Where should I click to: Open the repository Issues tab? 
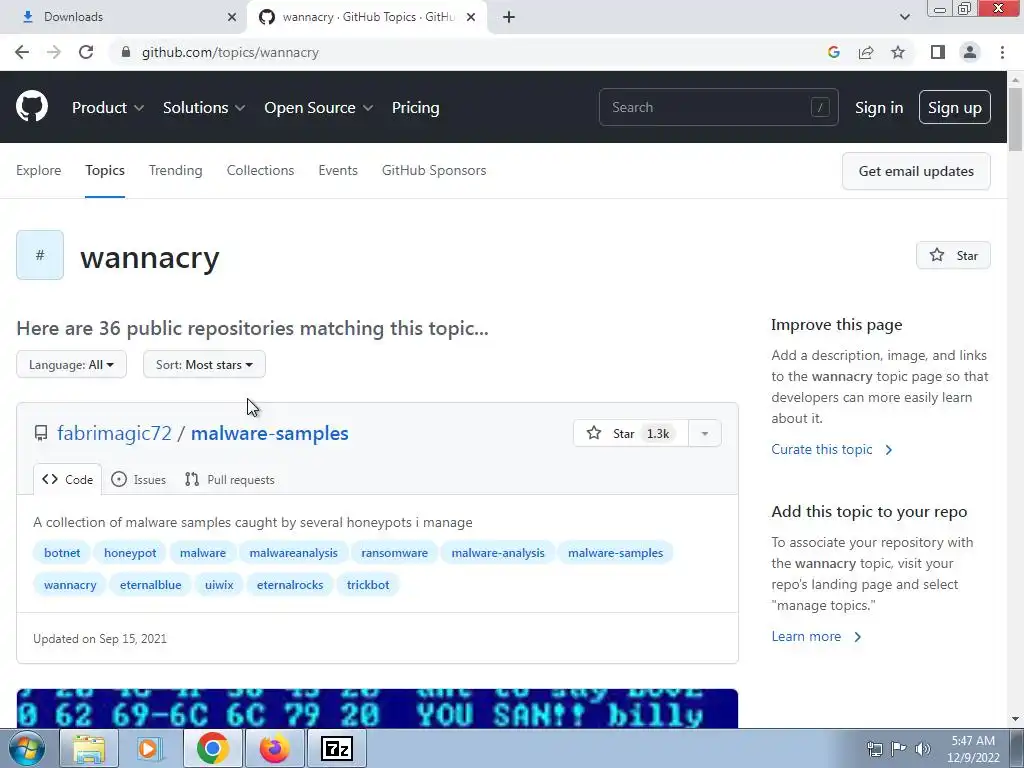tap(138, 479)
